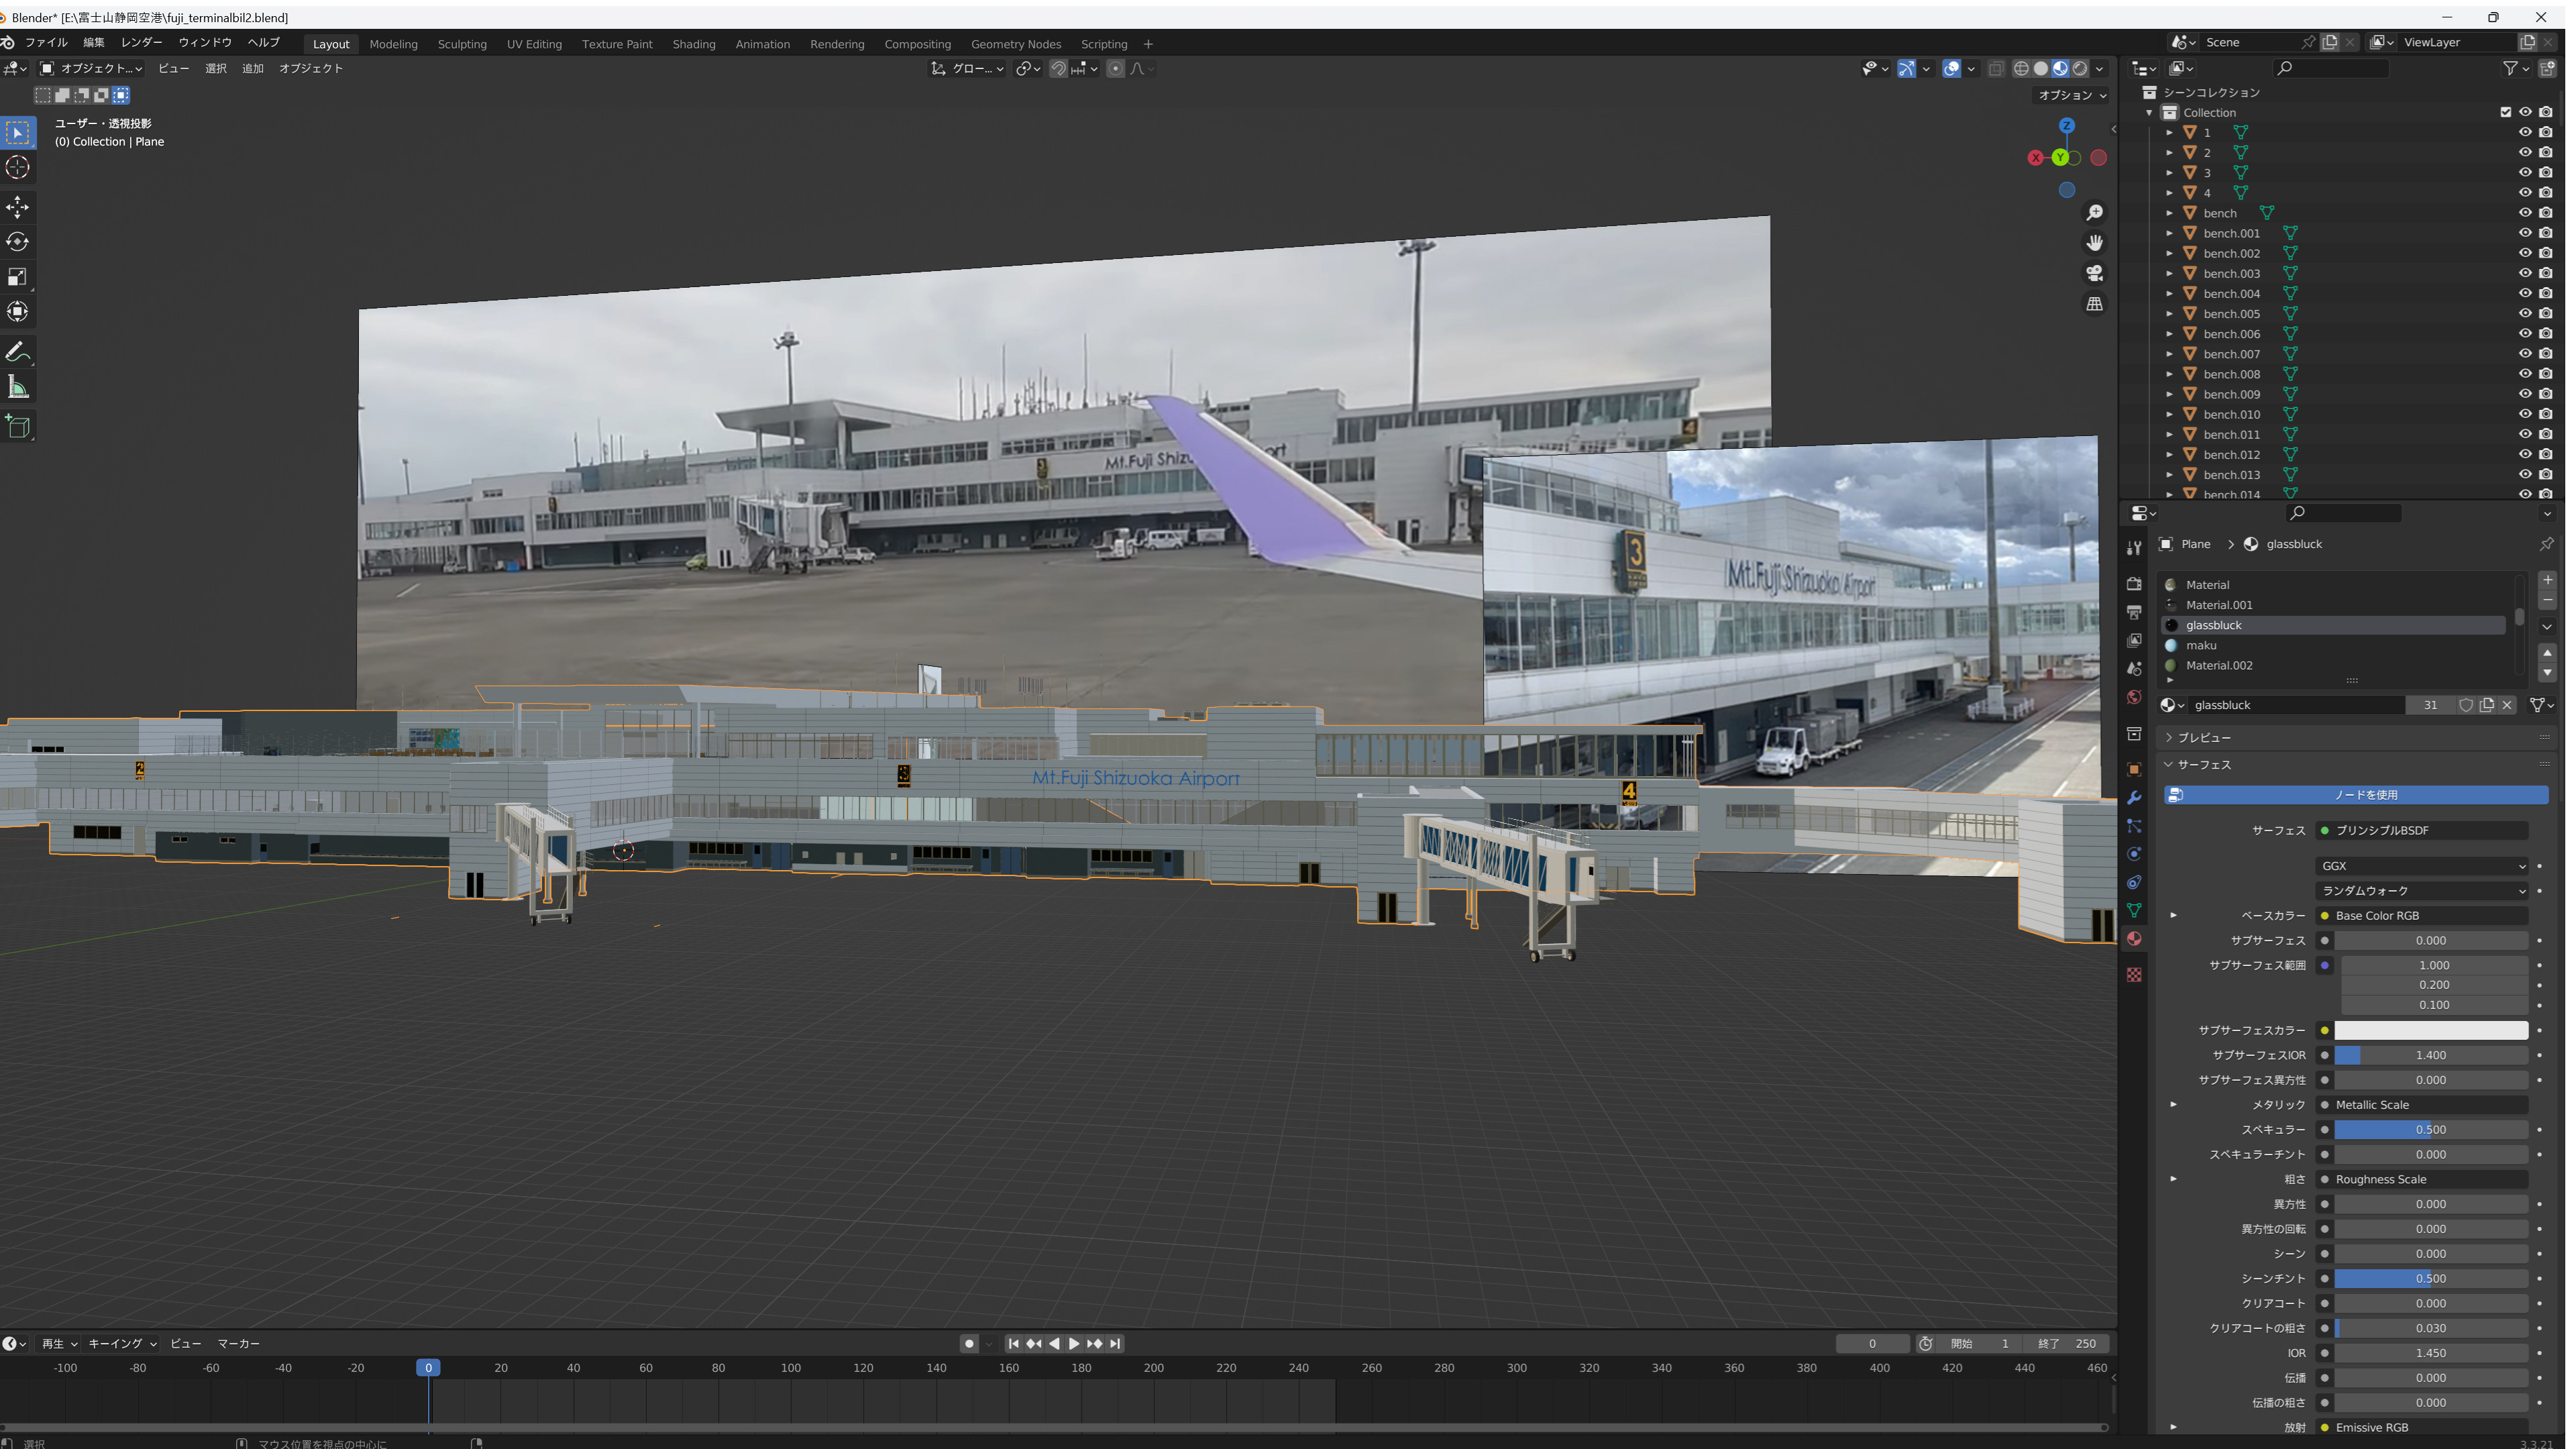The width and height of the screenshot is (2576, 1449).
Task: Click the timeline frame 0 marker
Action: [x=428, y=1368]
